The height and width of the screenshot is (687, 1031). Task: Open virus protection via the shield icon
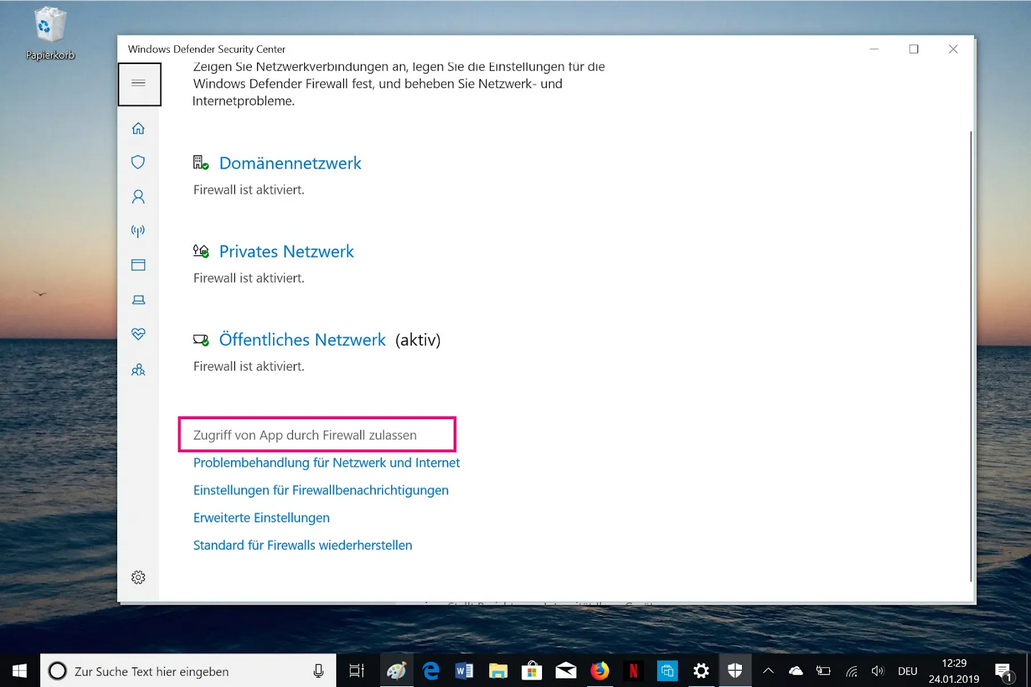point(138,162)
